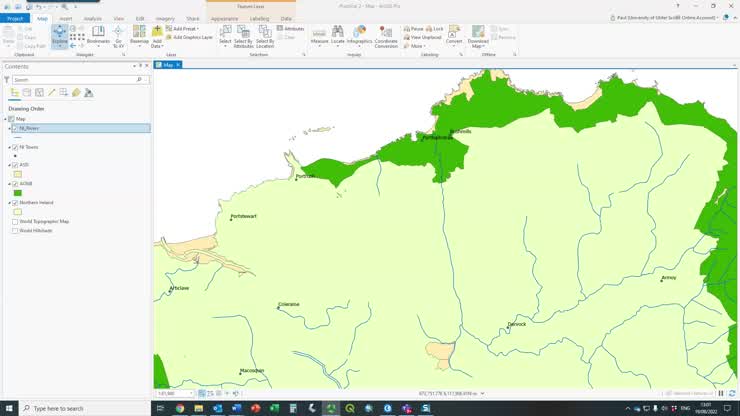This screenshot has height=416, width=740.
Task: Collapse the Northern Ireland layer legend
Action: (9, 202)
